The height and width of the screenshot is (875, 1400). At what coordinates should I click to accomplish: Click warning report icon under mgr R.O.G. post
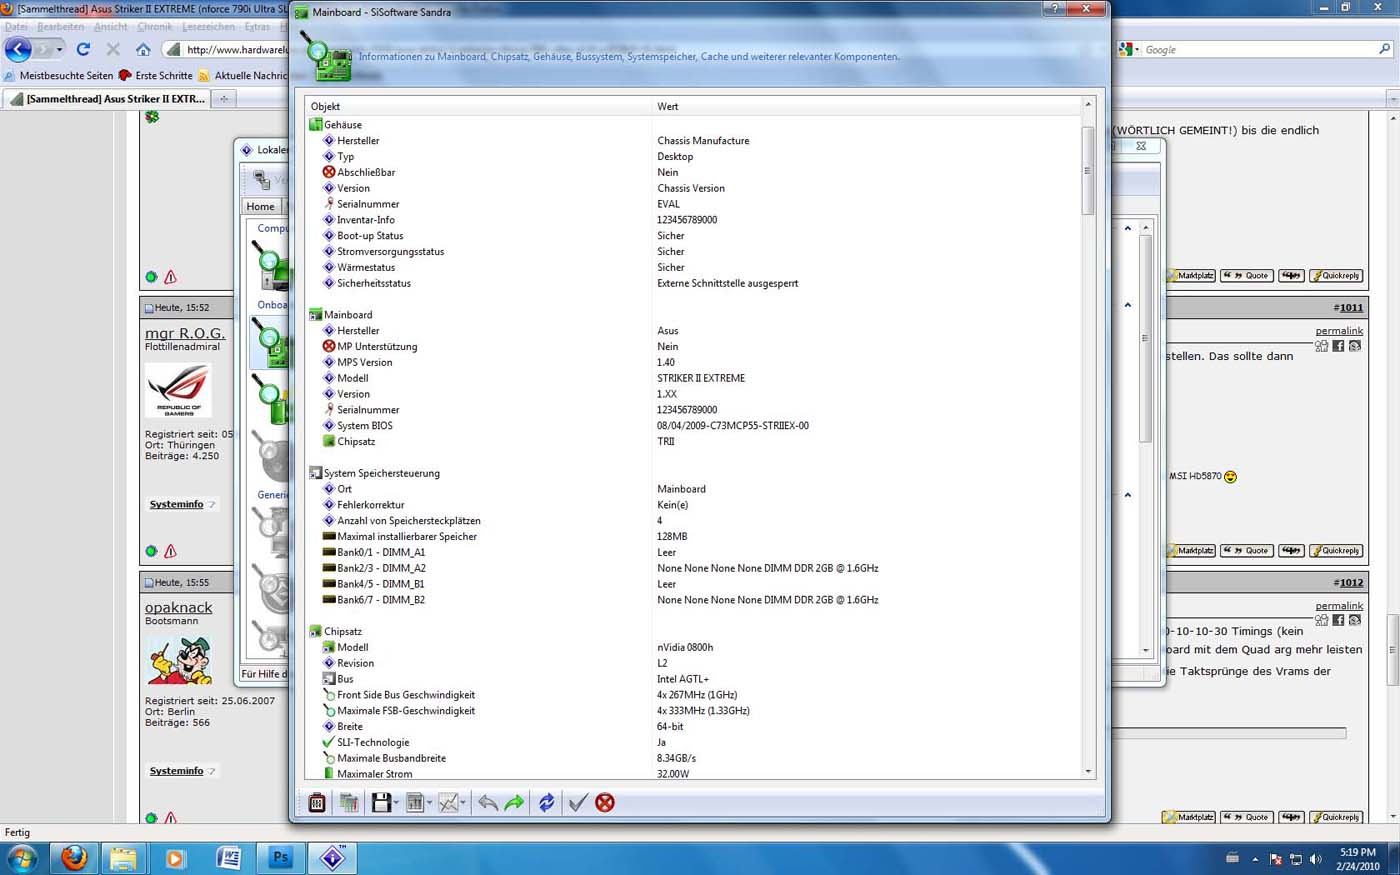tap(170, 551)
